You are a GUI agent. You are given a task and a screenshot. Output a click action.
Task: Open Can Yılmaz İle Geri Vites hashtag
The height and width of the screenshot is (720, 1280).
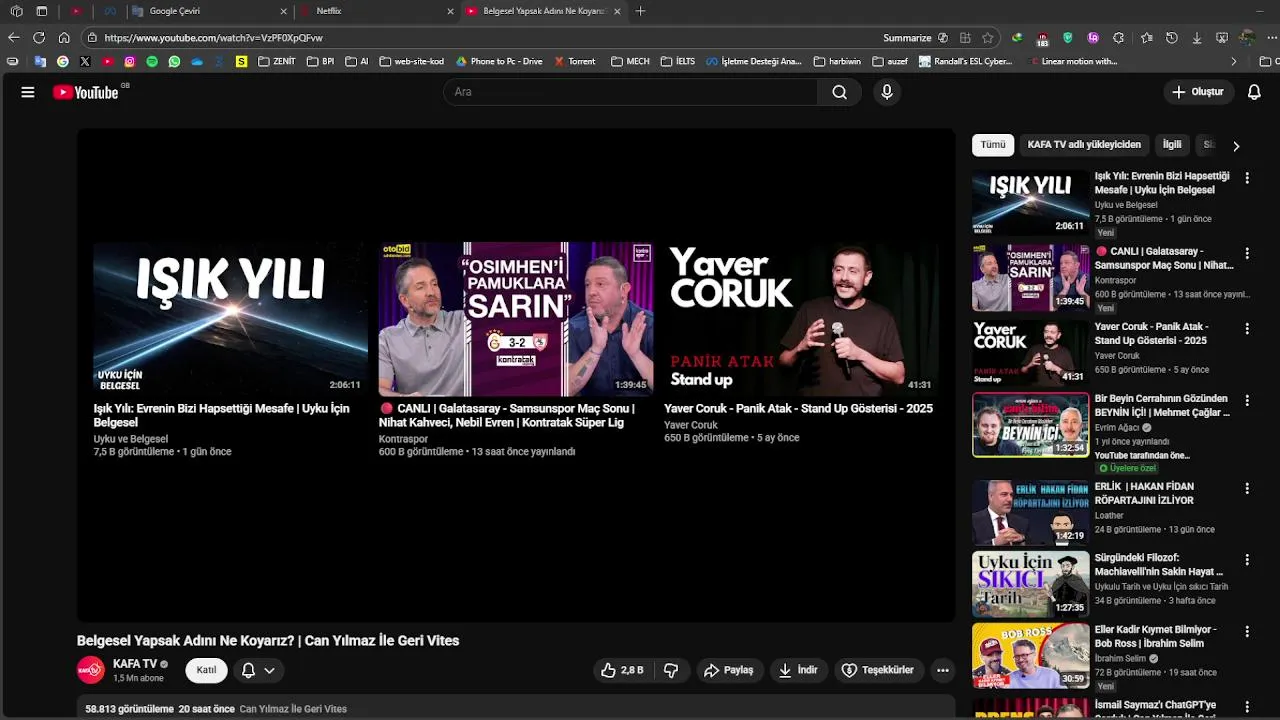coord(293,709)
